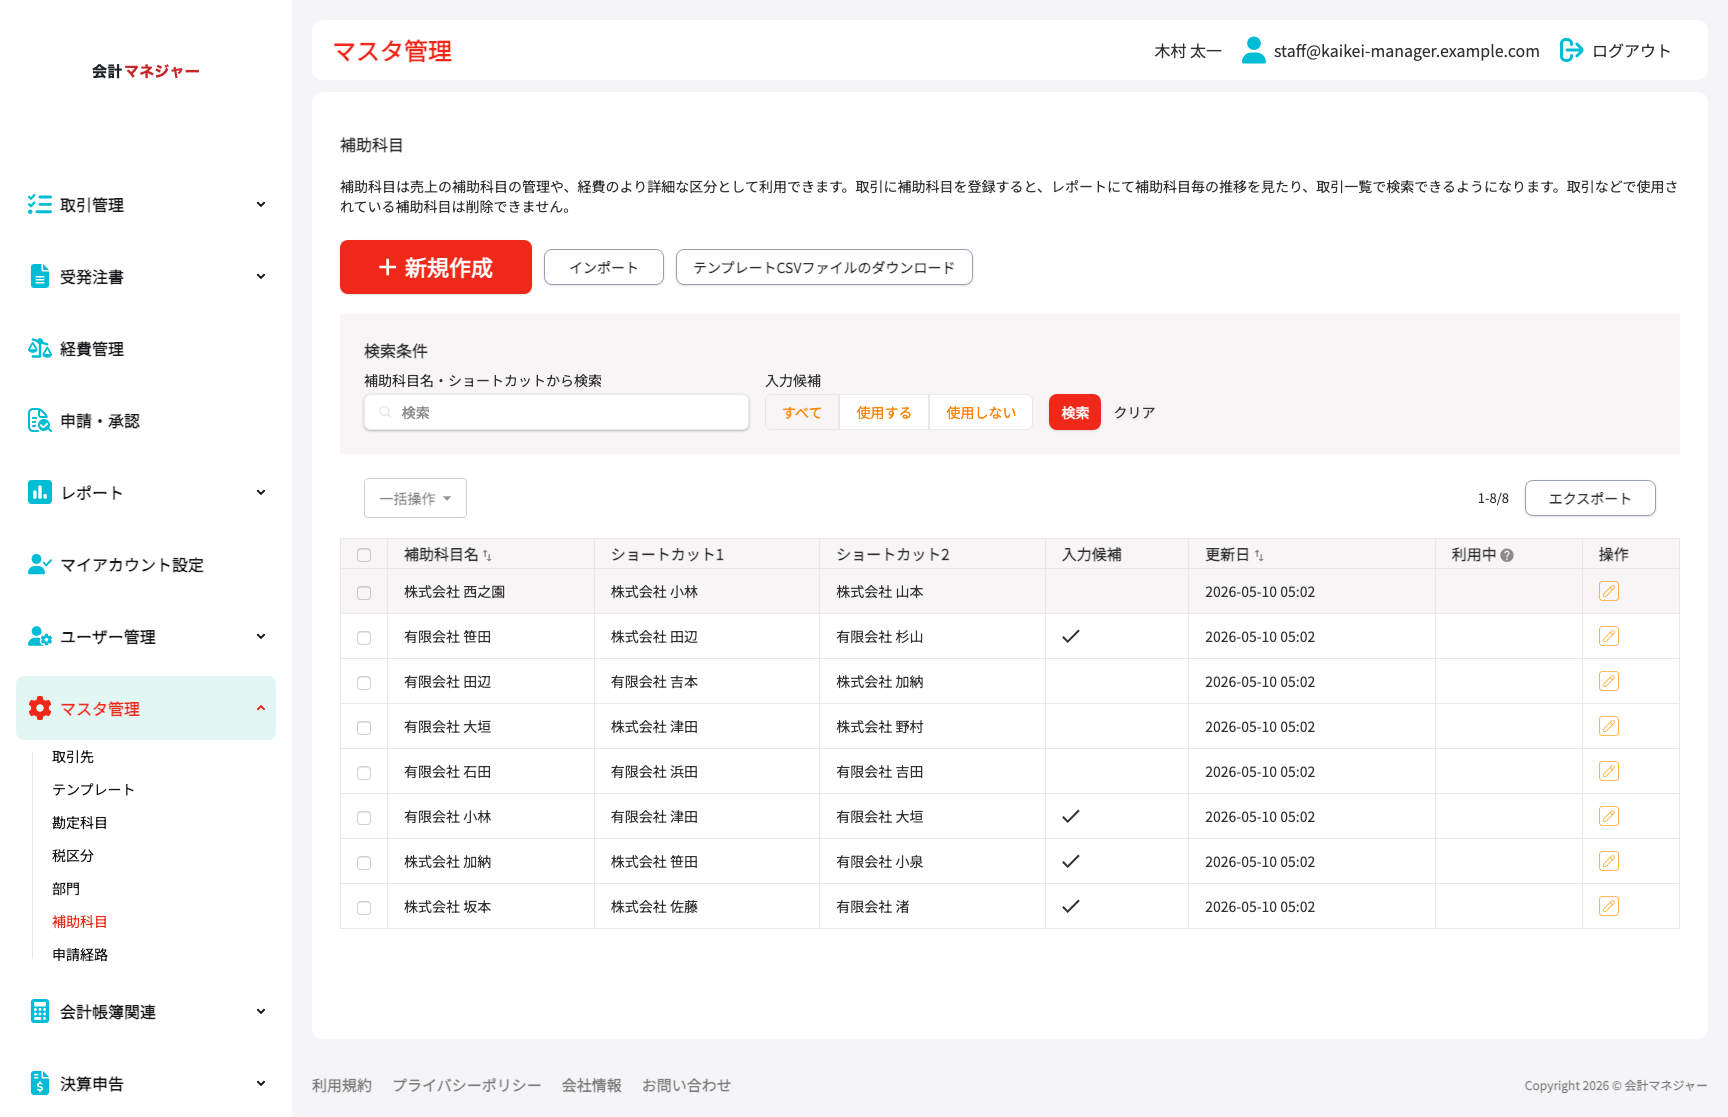
Task: Click the 経費管理 scales icon
Action: (40, 349)
